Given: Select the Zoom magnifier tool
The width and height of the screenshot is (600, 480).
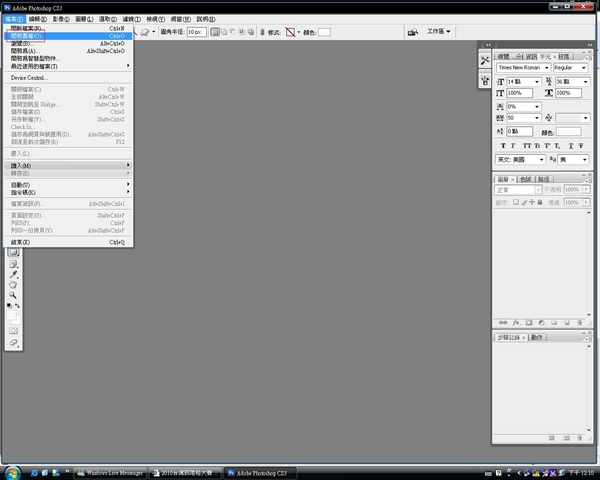Looking at the screenshot, I should (13, 295).
